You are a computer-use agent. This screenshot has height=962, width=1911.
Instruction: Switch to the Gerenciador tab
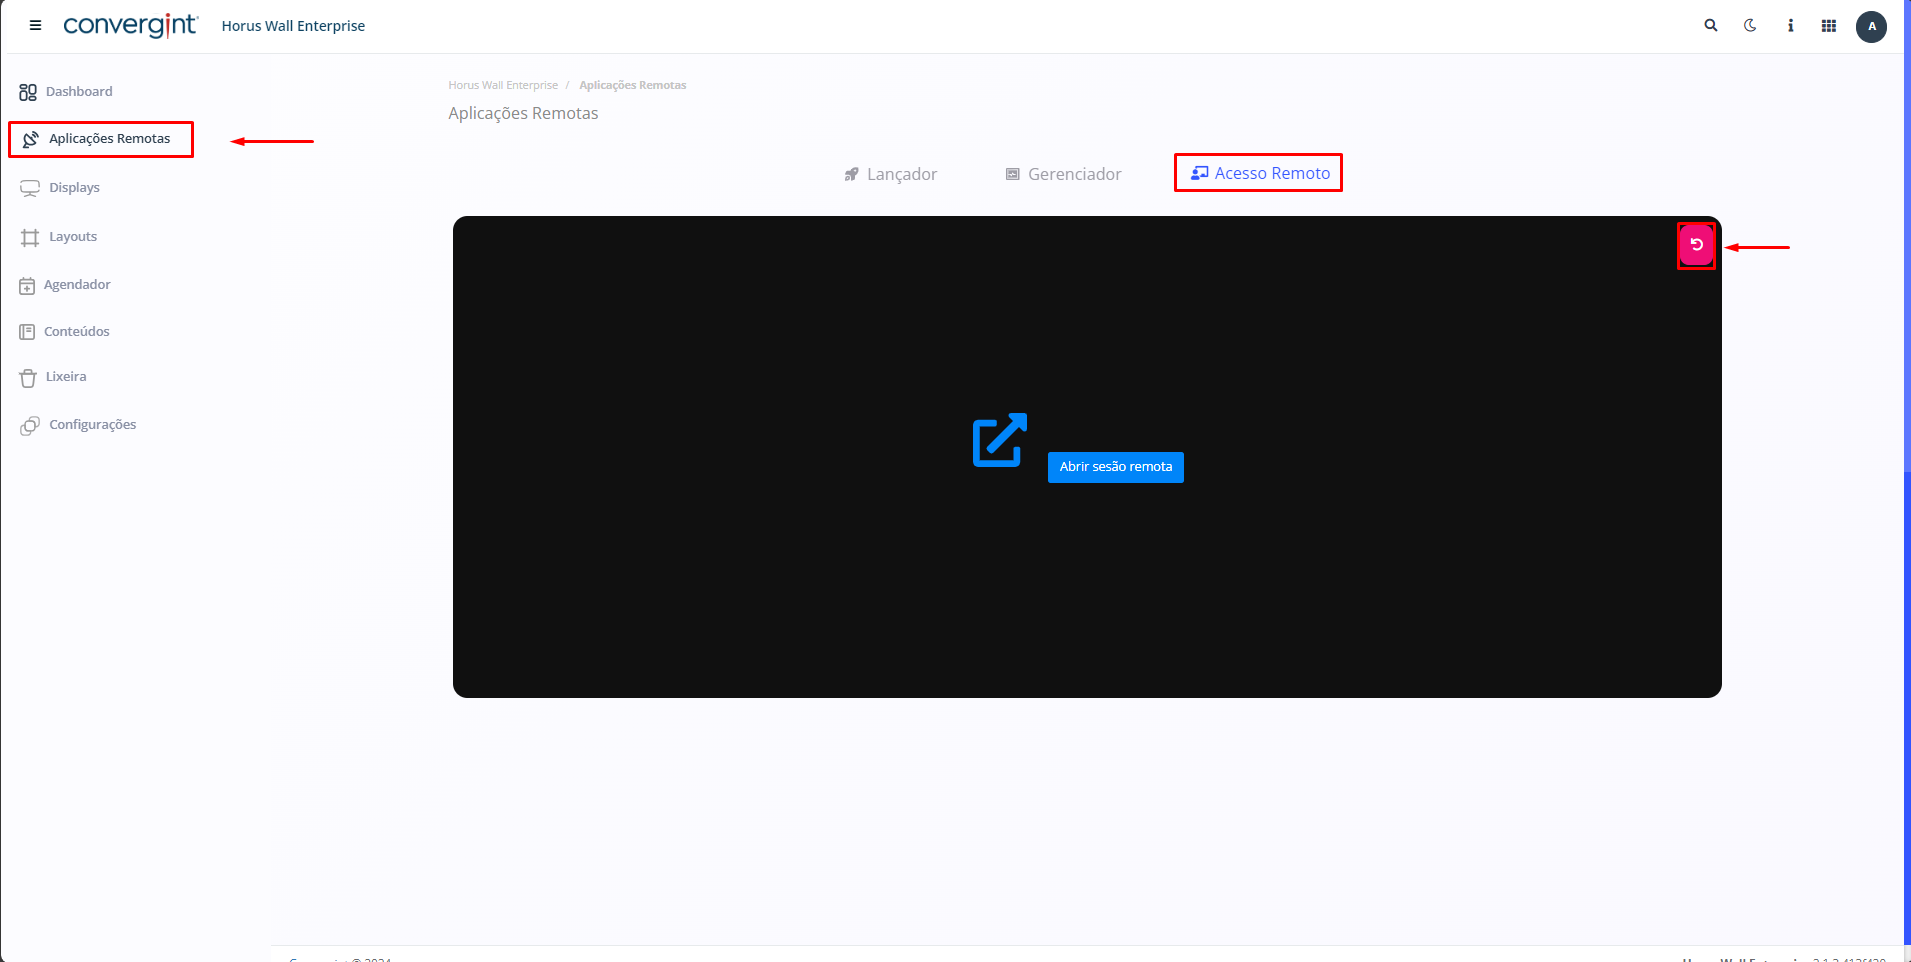click(x=1063, y=174)
